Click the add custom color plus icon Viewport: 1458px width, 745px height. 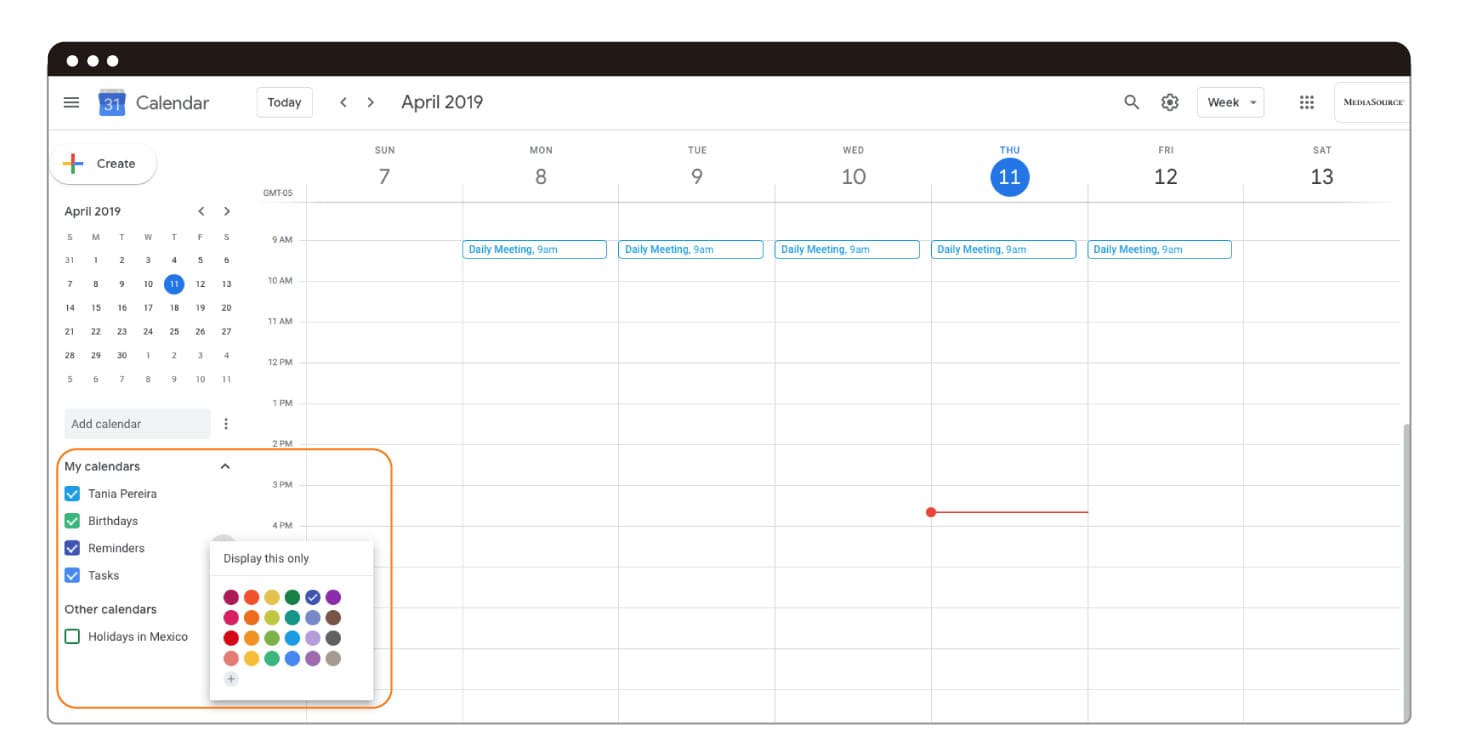pyautogui.click(x=231, y=679)
